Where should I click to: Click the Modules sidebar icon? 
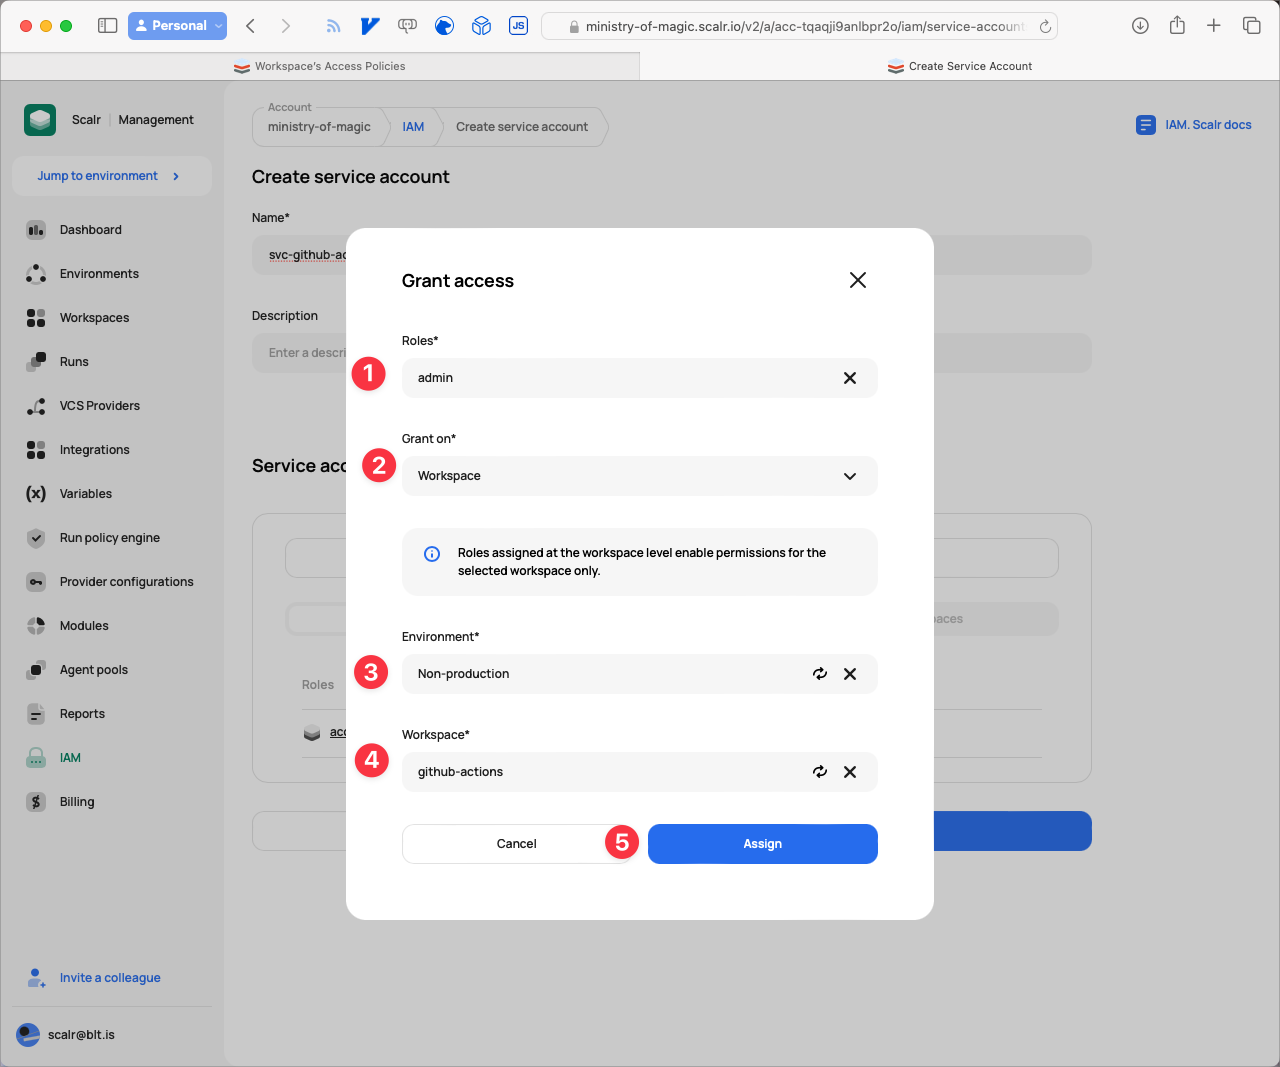click(36, 626)
